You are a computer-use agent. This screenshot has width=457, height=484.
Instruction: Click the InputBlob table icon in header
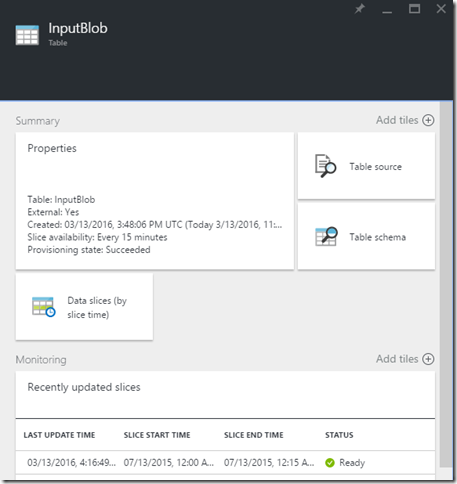[27, 35]
